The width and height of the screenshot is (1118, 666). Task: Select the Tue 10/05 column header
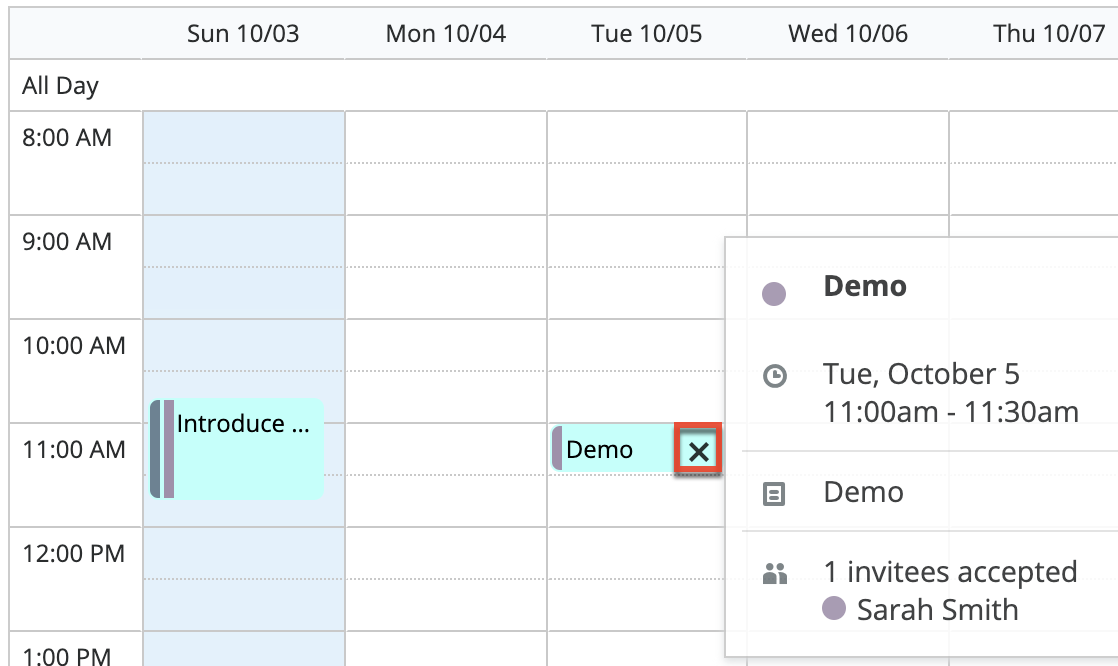647,34
